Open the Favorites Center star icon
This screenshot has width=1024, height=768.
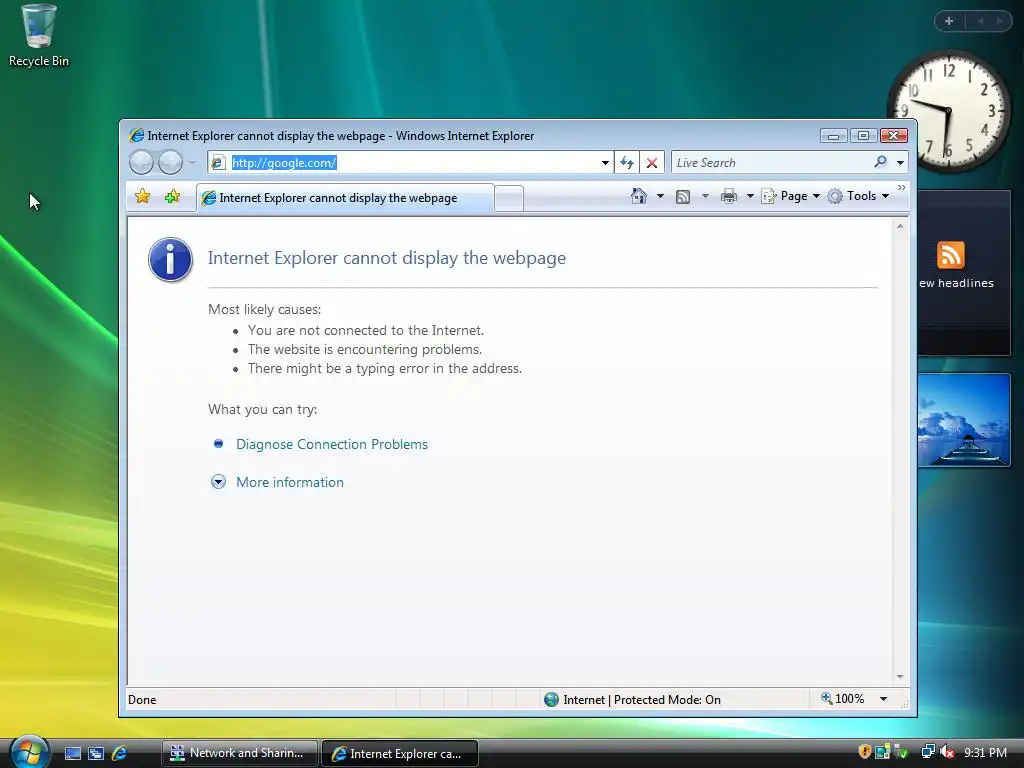(x=142, y=197)
